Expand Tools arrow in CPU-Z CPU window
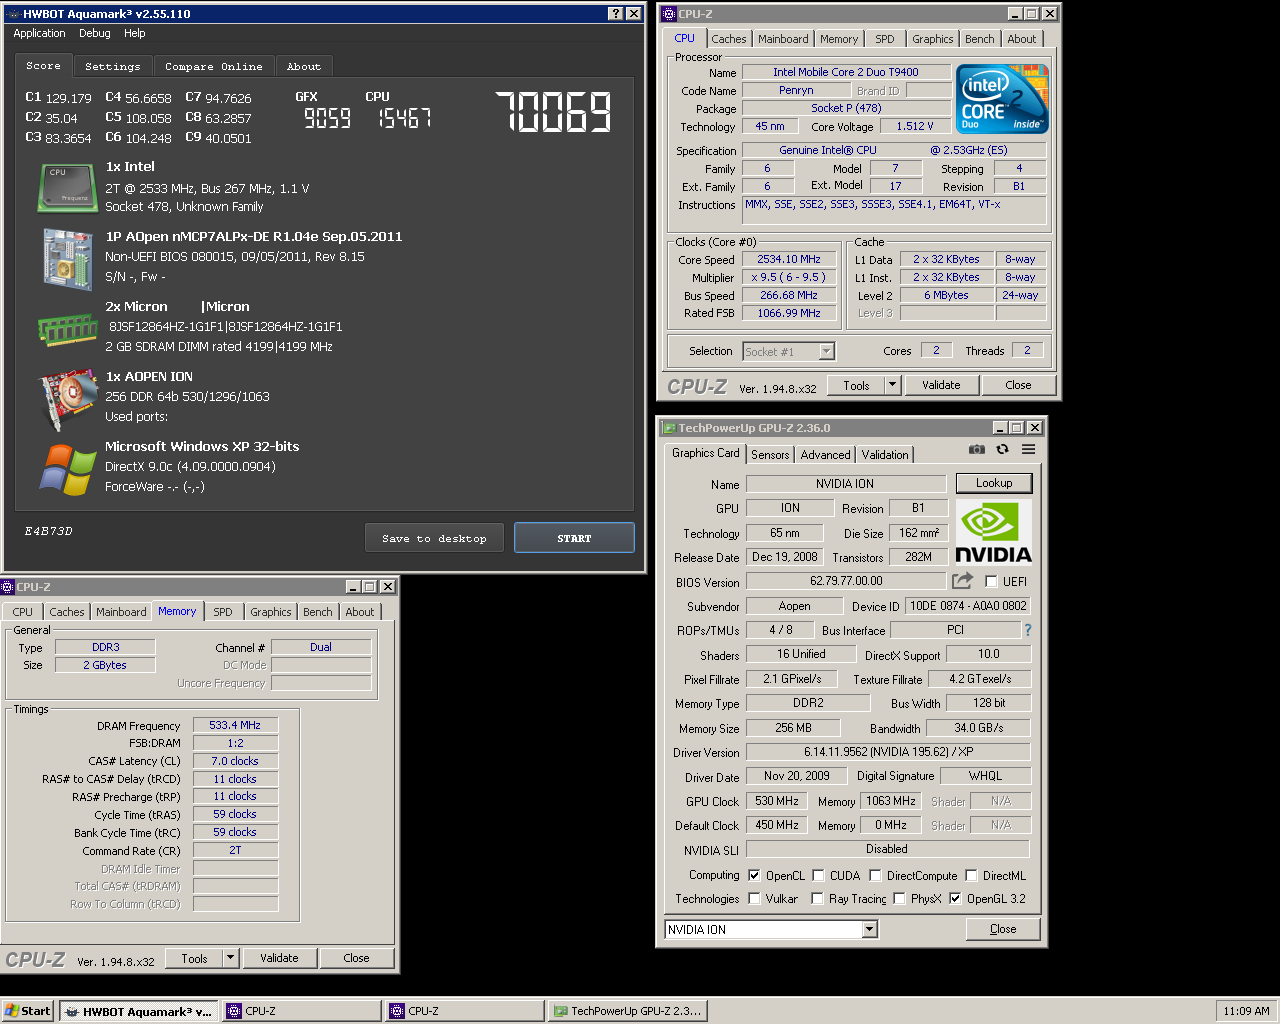1280x1024 pixels. pos(893,385)
